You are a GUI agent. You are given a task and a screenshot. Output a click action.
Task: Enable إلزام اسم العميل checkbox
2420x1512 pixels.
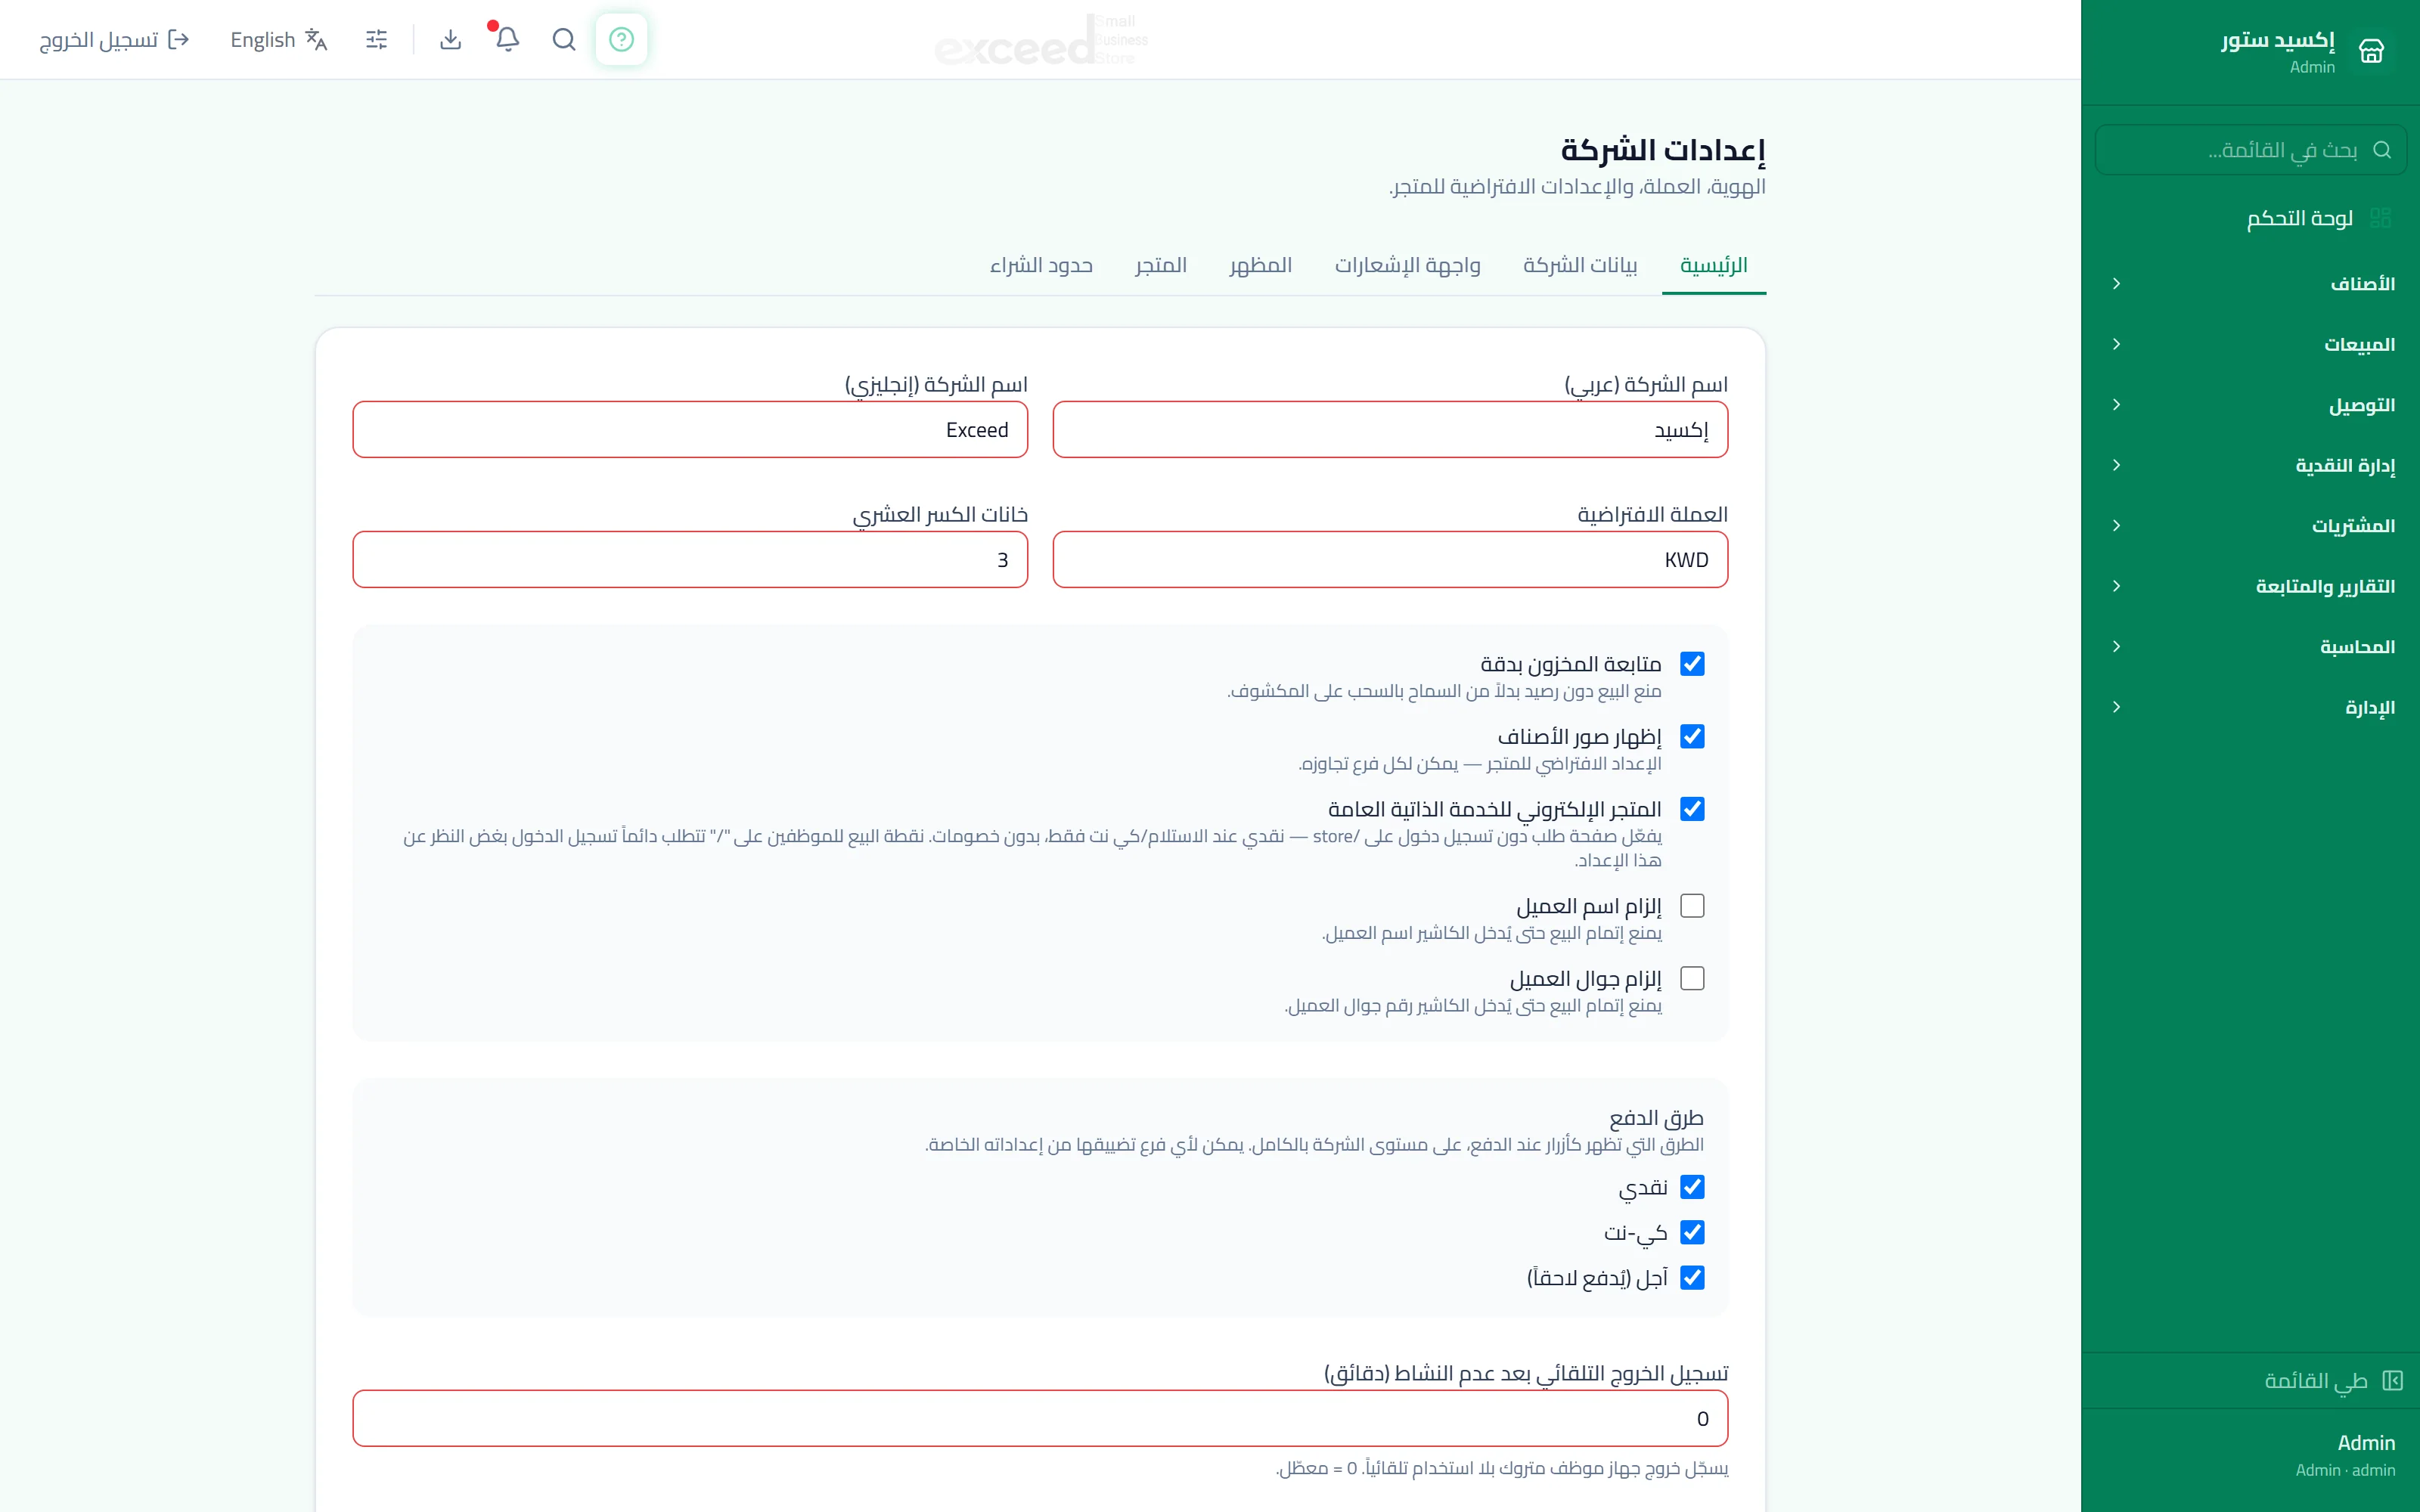(1692, 905)
